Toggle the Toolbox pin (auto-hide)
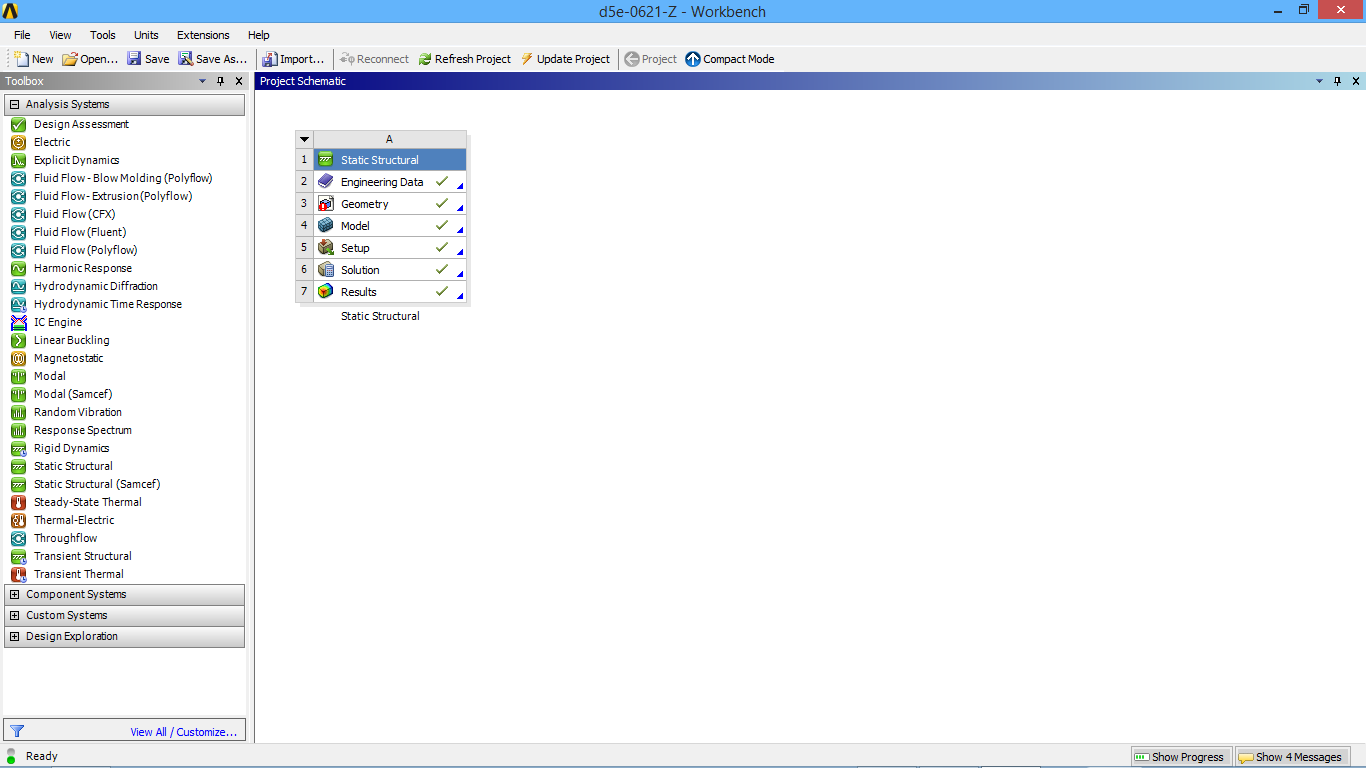Image resolution: width=1366 pixels, height=768 pixels. point(221,81)
